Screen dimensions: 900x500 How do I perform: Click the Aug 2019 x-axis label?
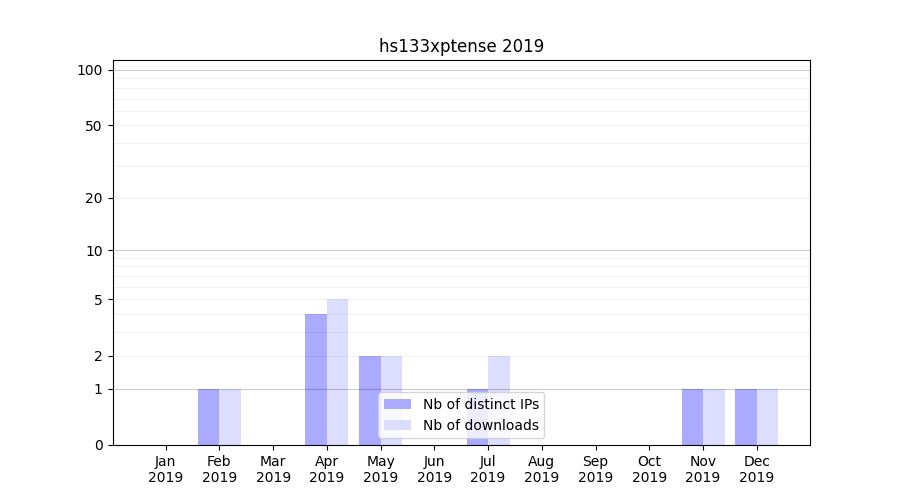(x=541, y=469)
